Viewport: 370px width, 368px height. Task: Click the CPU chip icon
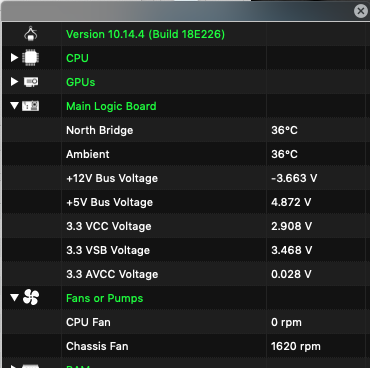coord(30,58)
